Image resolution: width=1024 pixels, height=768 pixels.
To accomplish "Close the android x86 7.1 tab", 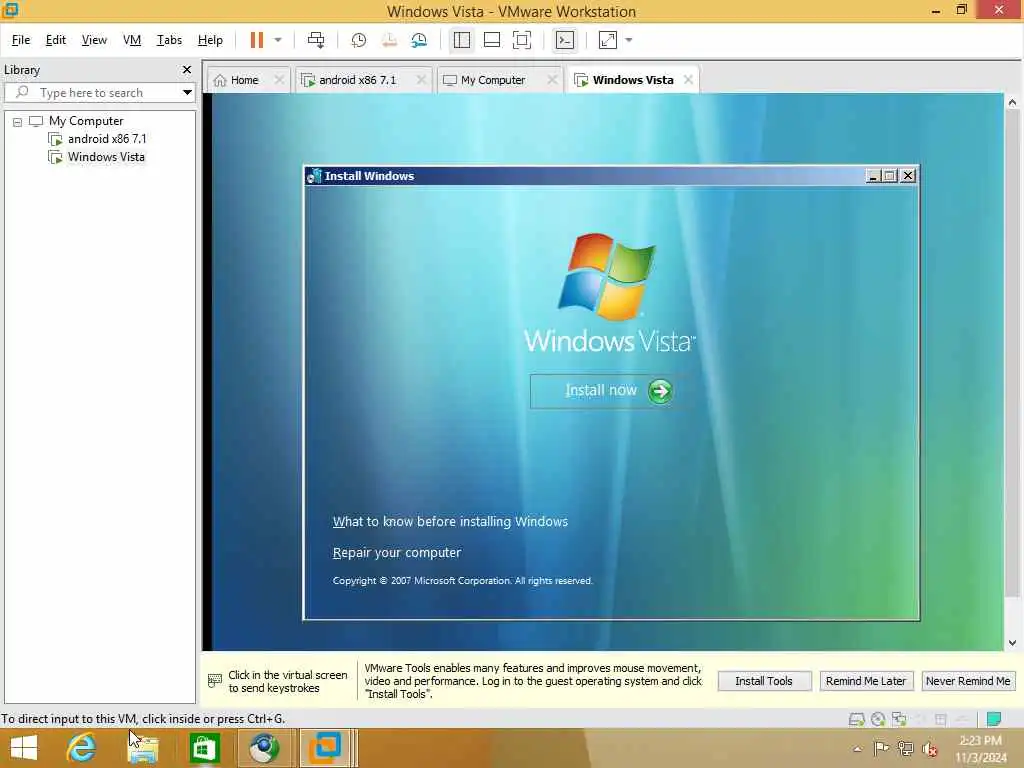I will pyautogui.click(x=421, y=80).
